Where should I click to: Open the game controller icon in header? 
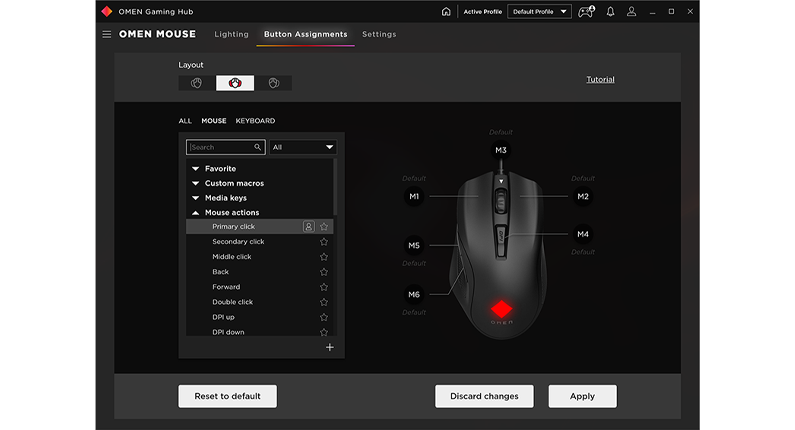pos(588,12)
